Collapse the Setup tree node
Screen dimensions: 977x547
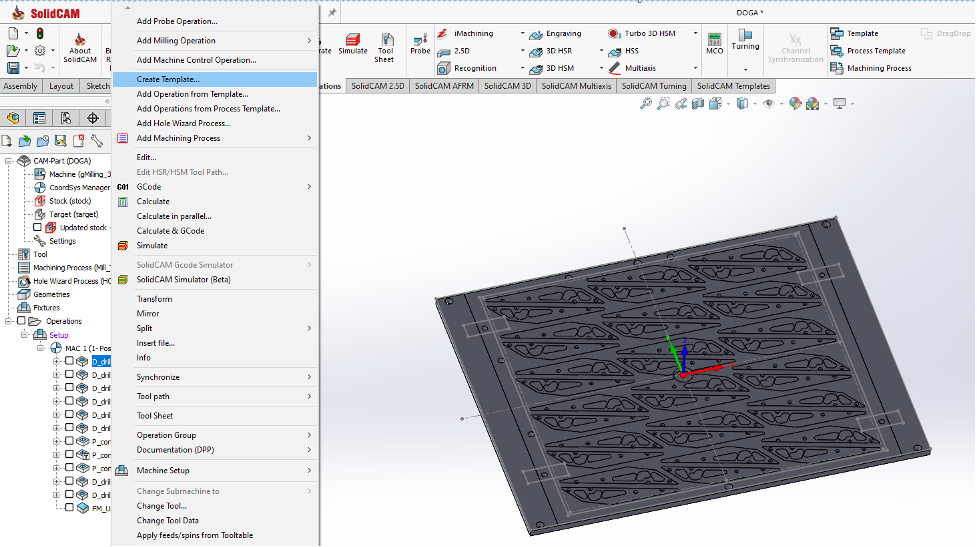(25, 335)
